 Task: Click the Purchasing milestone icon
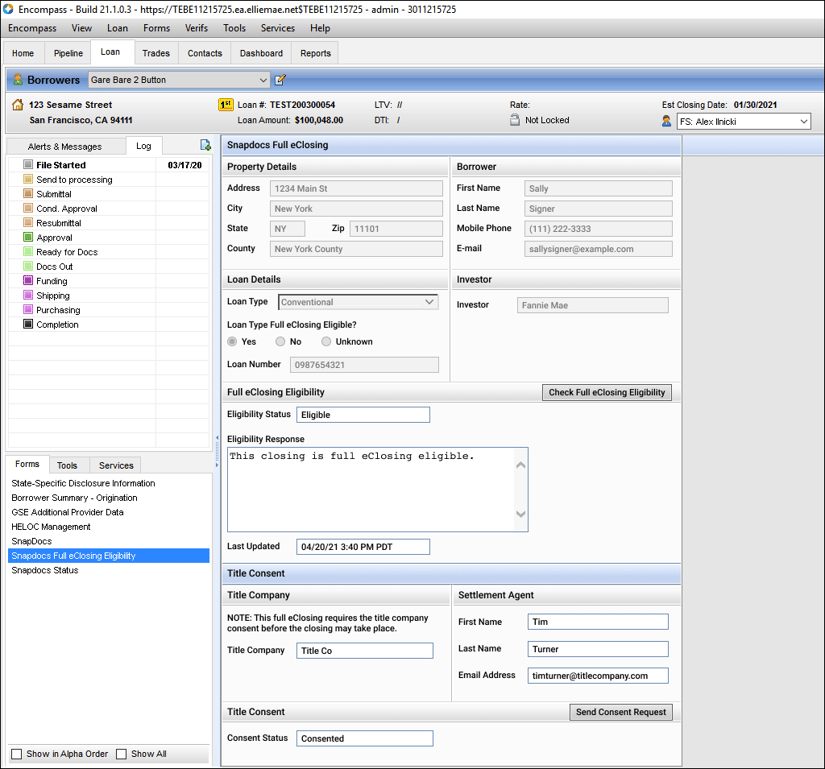[x=28, y=309]
